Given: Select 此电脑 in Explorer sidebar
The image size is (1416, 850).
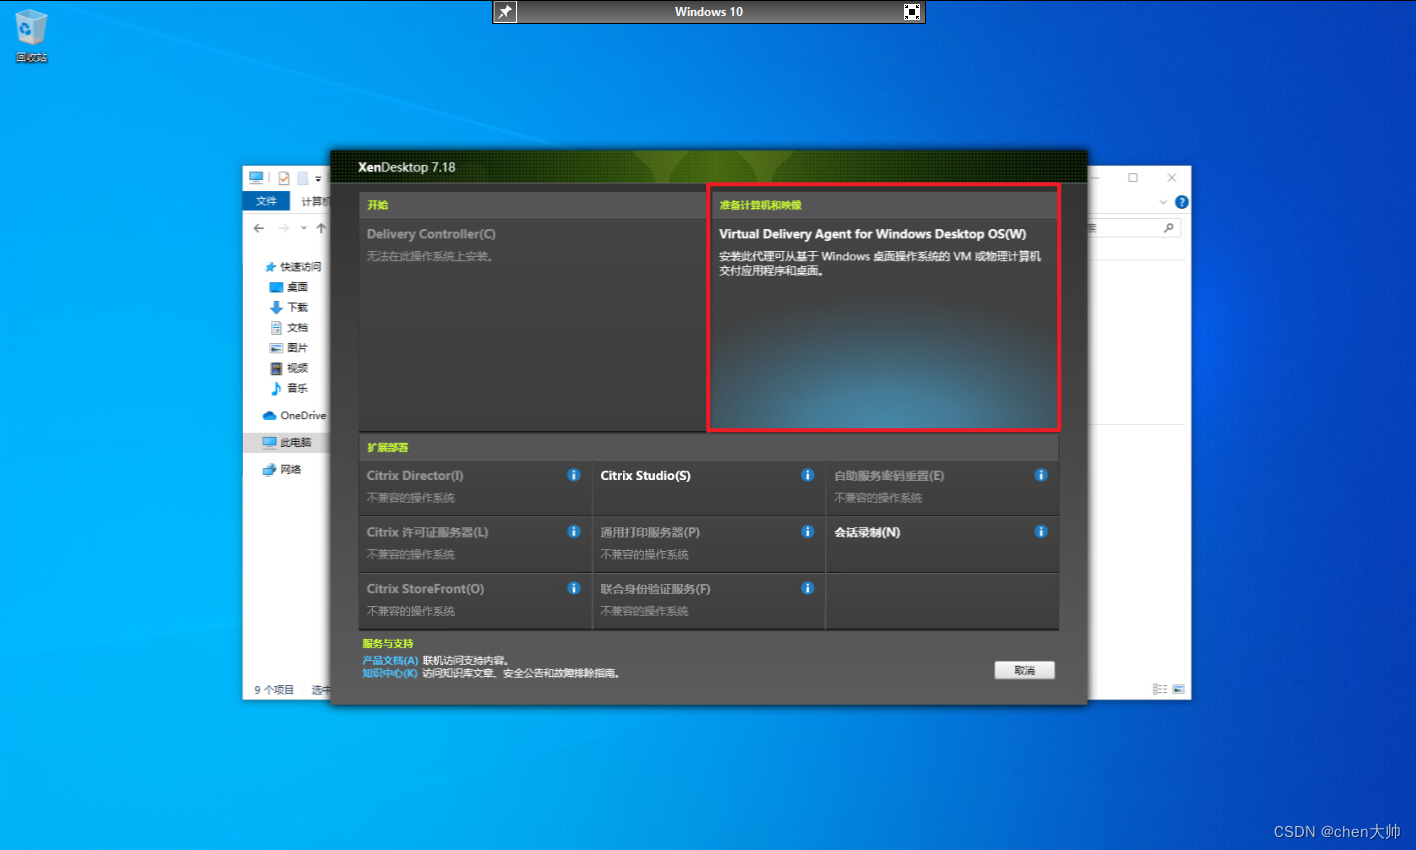Looking at the screenshot, I should [x=287, y=442].
